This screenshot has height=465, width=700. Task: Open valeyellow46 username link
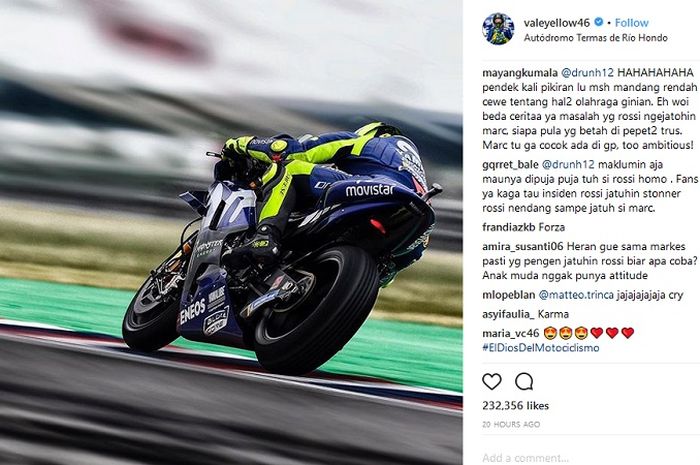pyautogui.click(x=557, y=23)
